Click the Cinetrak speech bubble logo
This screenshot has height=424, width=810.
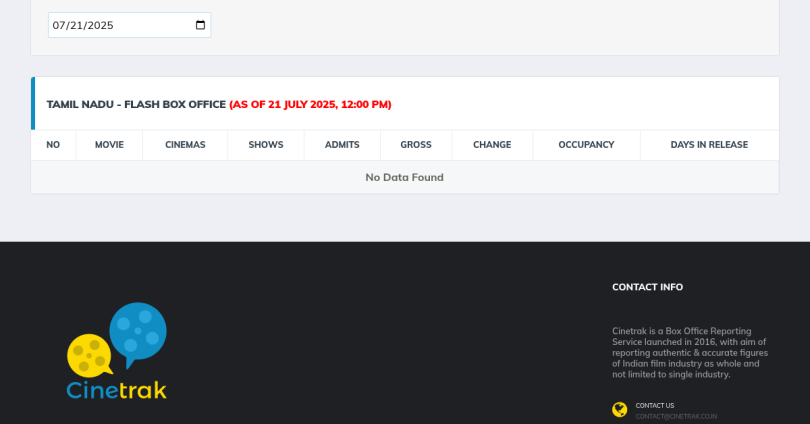click(x=117, y=338)
